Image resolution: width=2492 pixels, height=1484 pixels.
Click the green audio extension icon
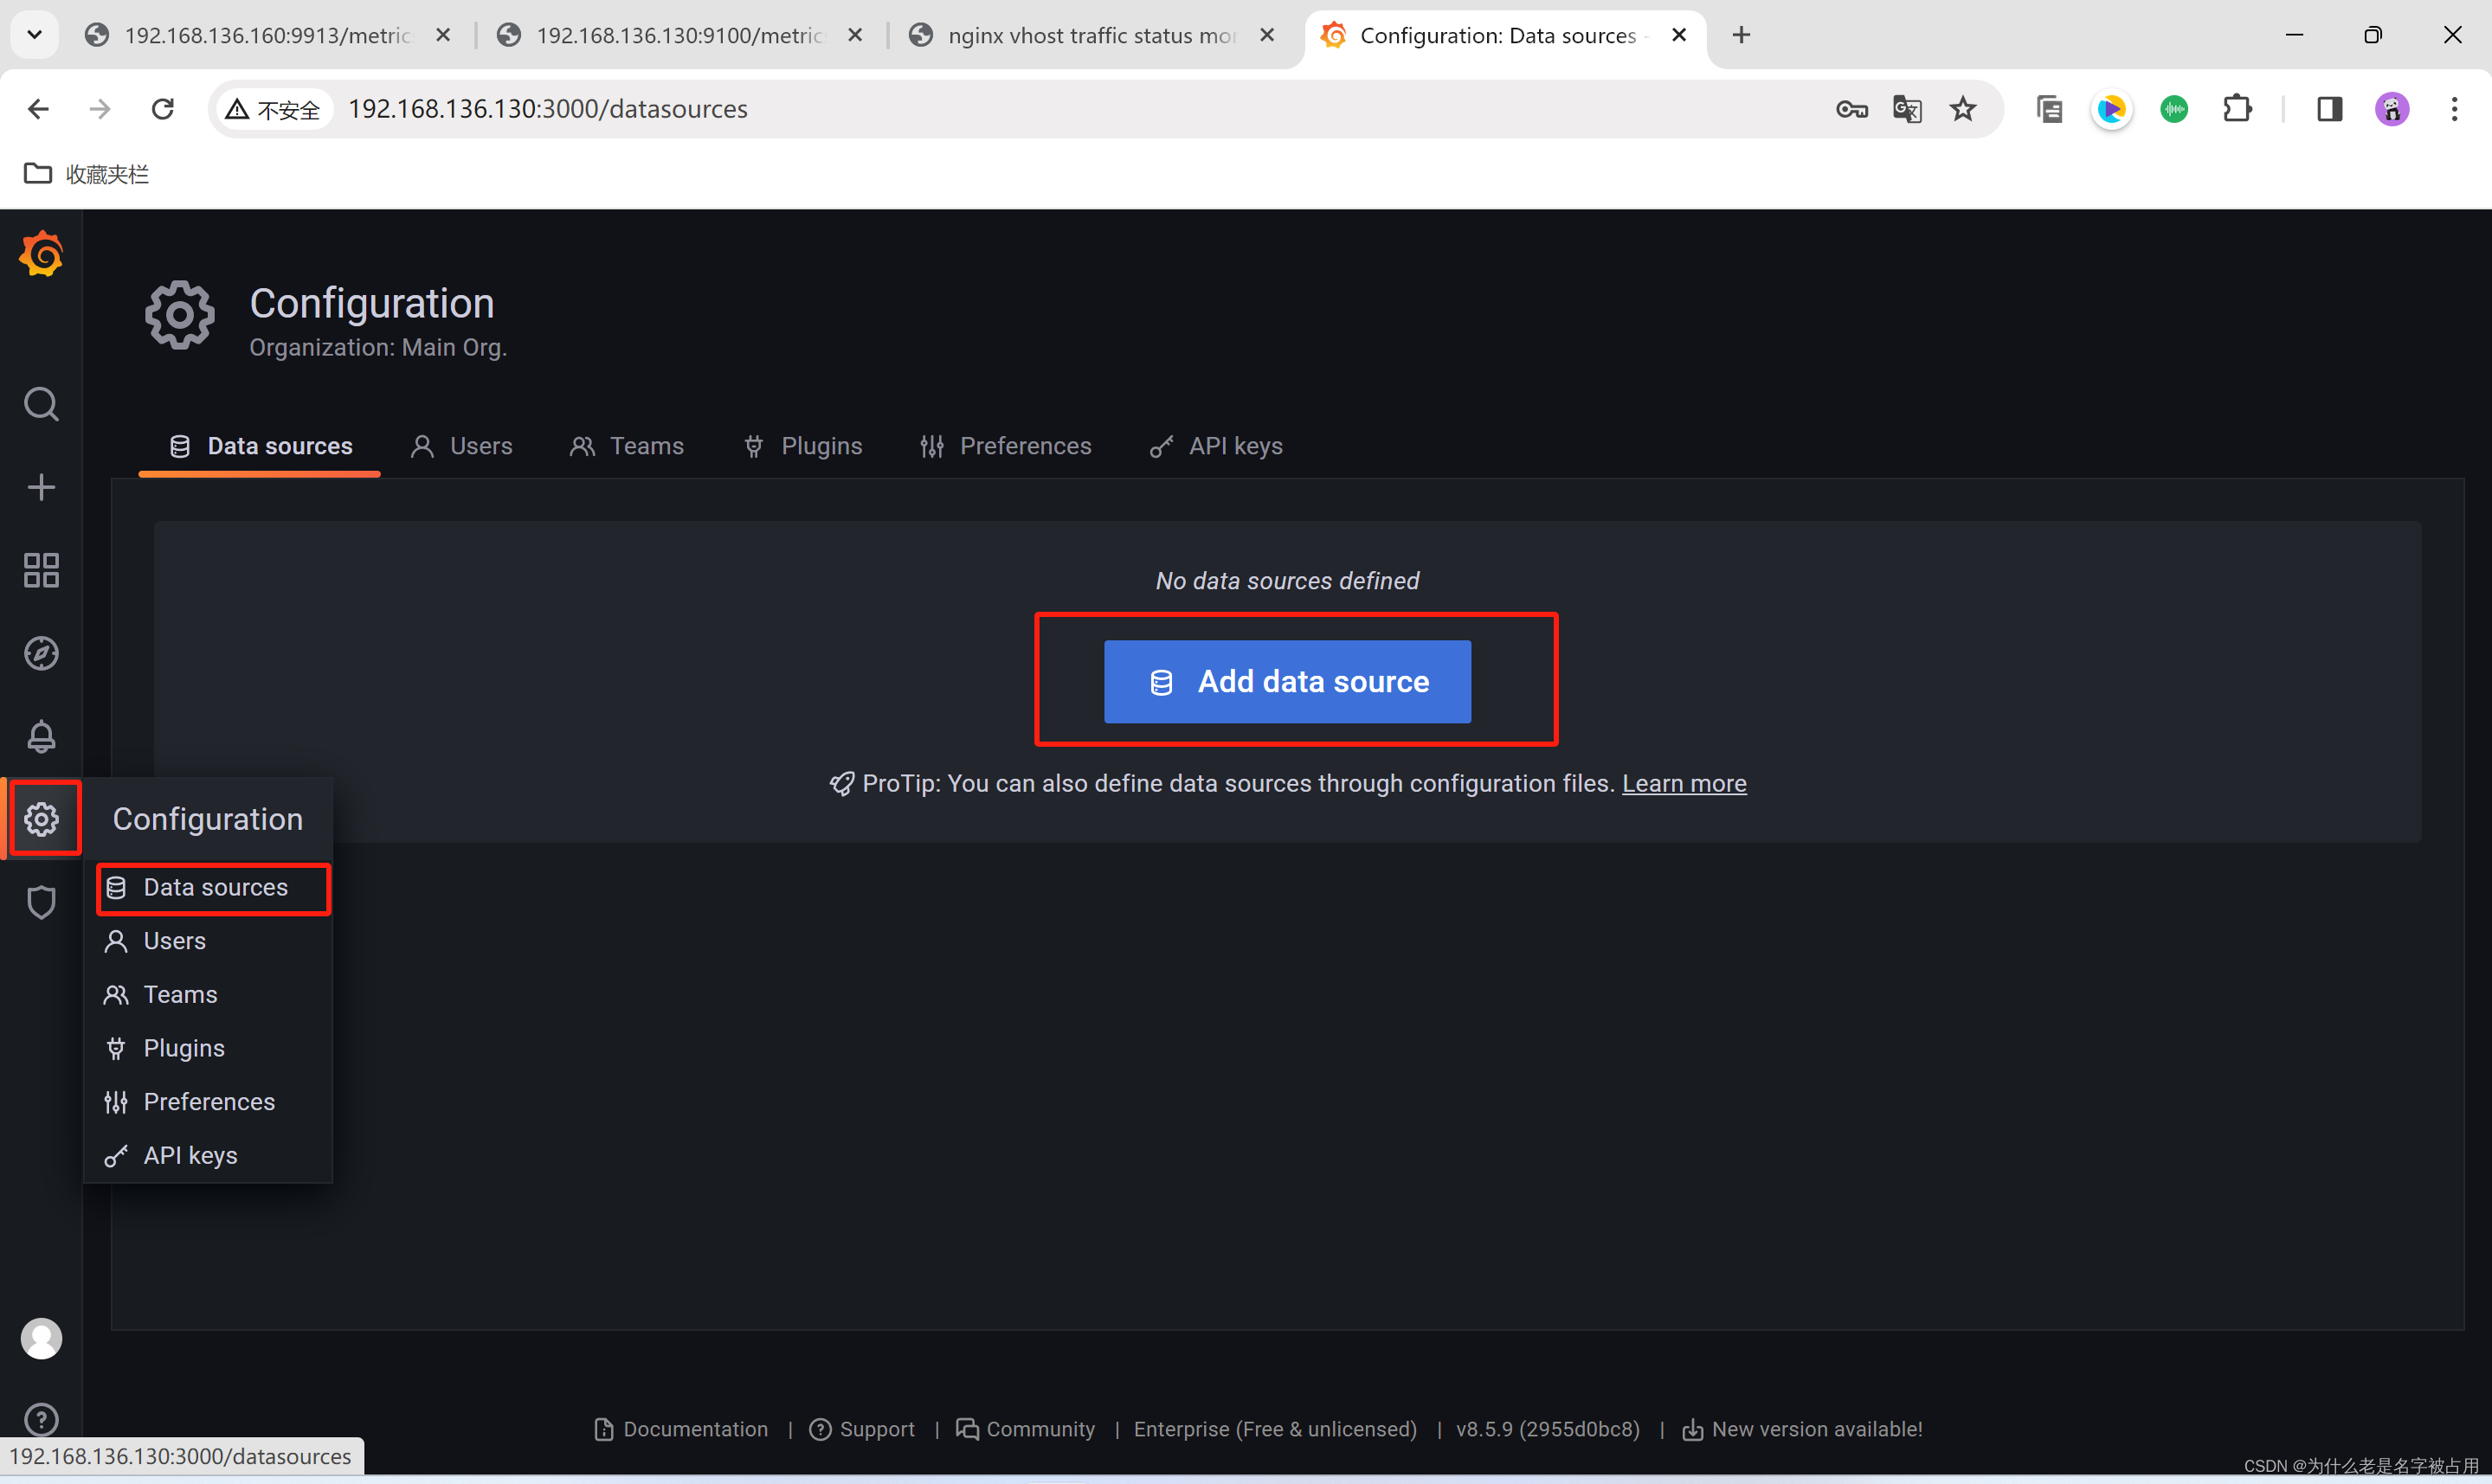tap(2173, 108)
